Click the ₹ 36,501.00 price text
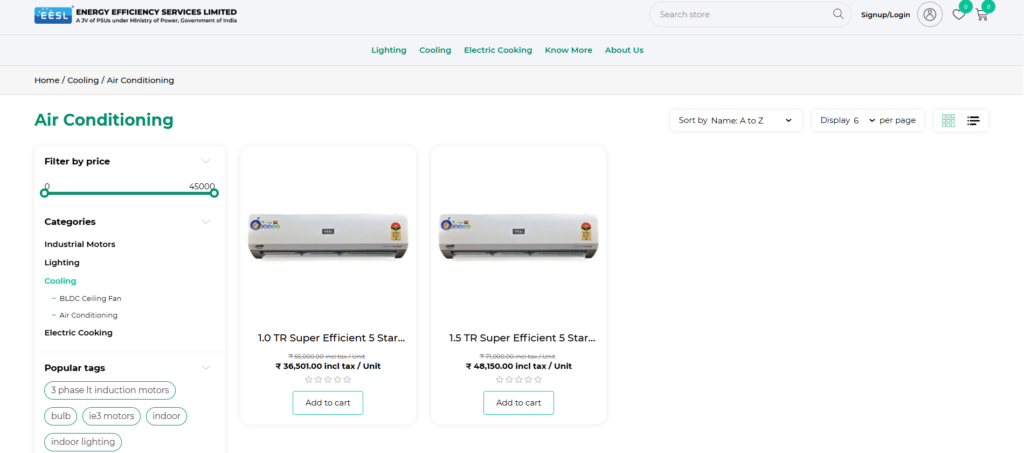This screenshot has width=1024, height=453. [x=328, y=366]
